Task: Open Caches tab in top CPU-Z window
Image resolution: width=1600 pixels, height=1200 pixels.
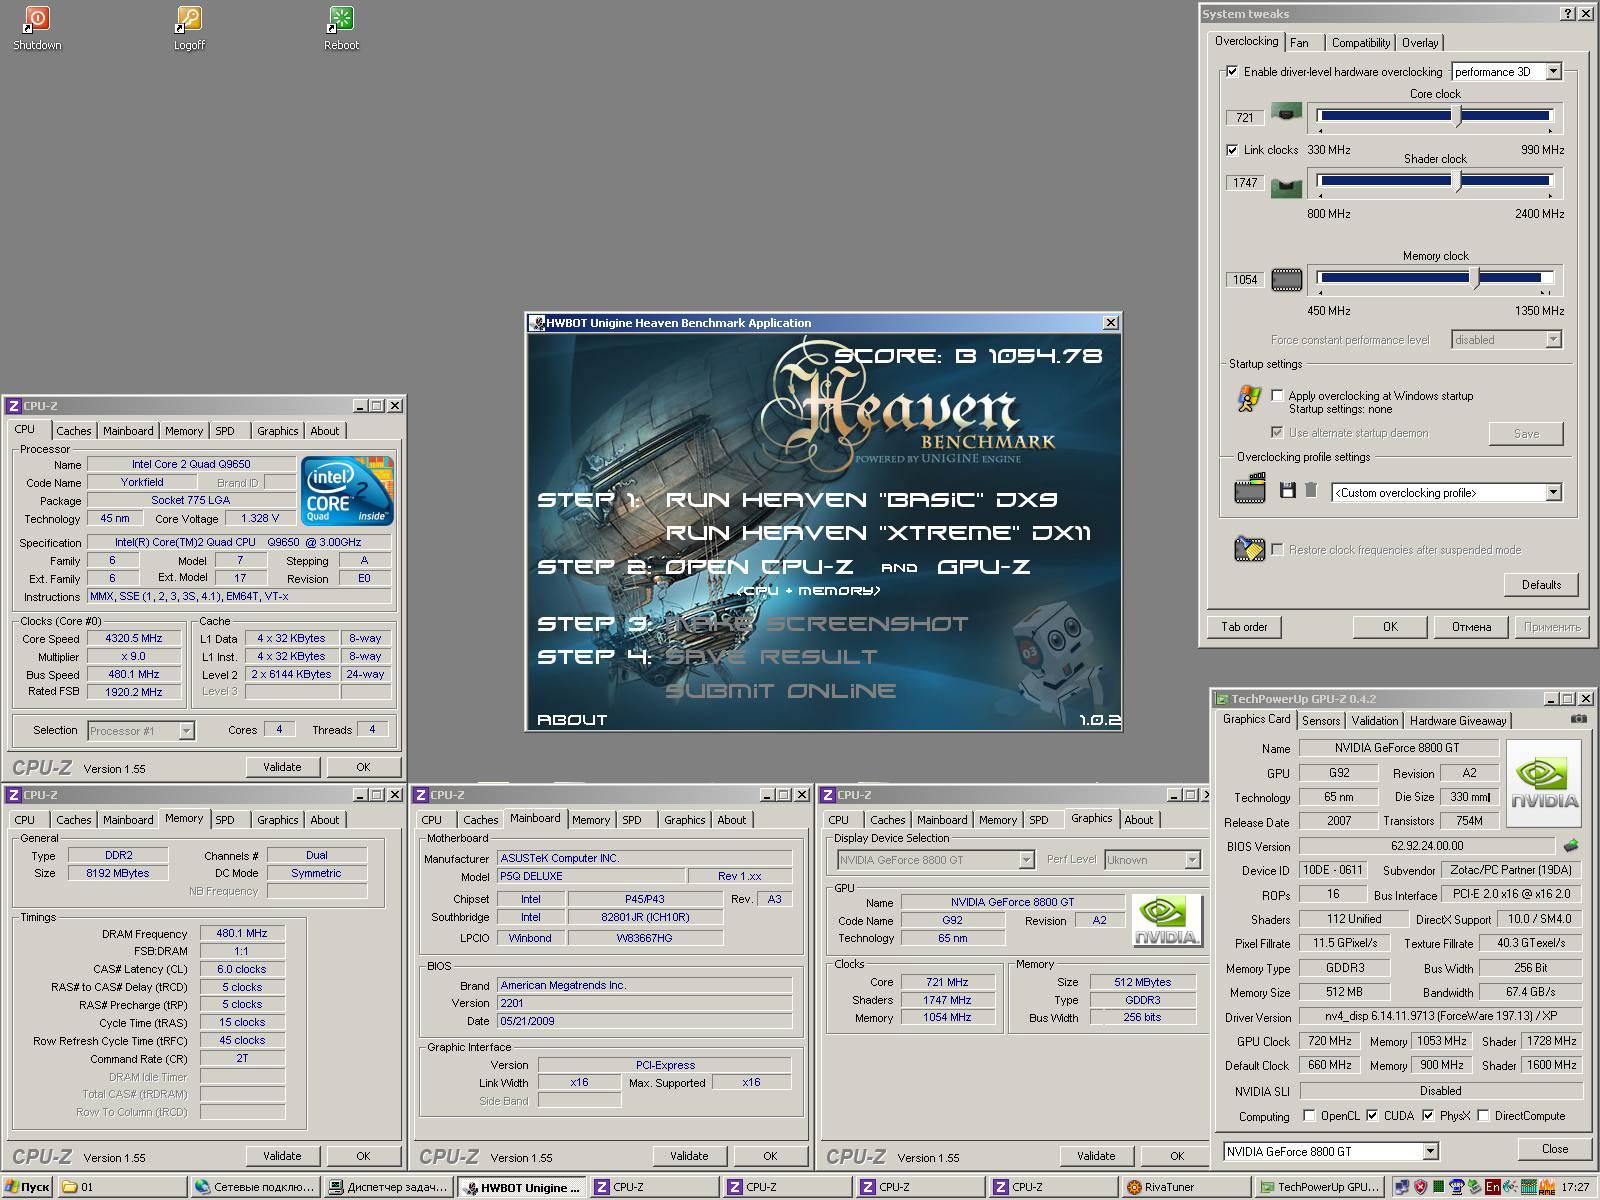Action: [74, 431]
